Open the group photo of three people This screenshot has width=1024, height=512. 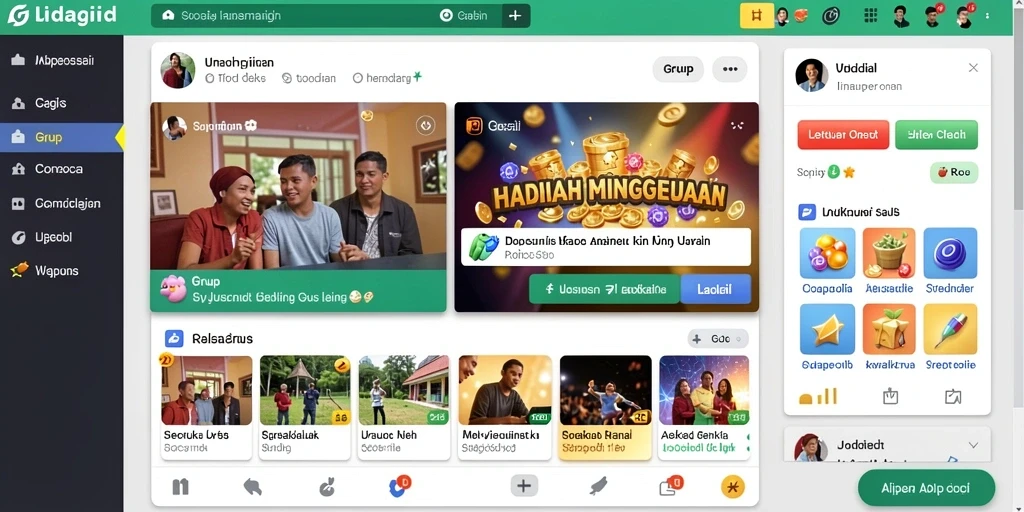click(x=298, y=186)
